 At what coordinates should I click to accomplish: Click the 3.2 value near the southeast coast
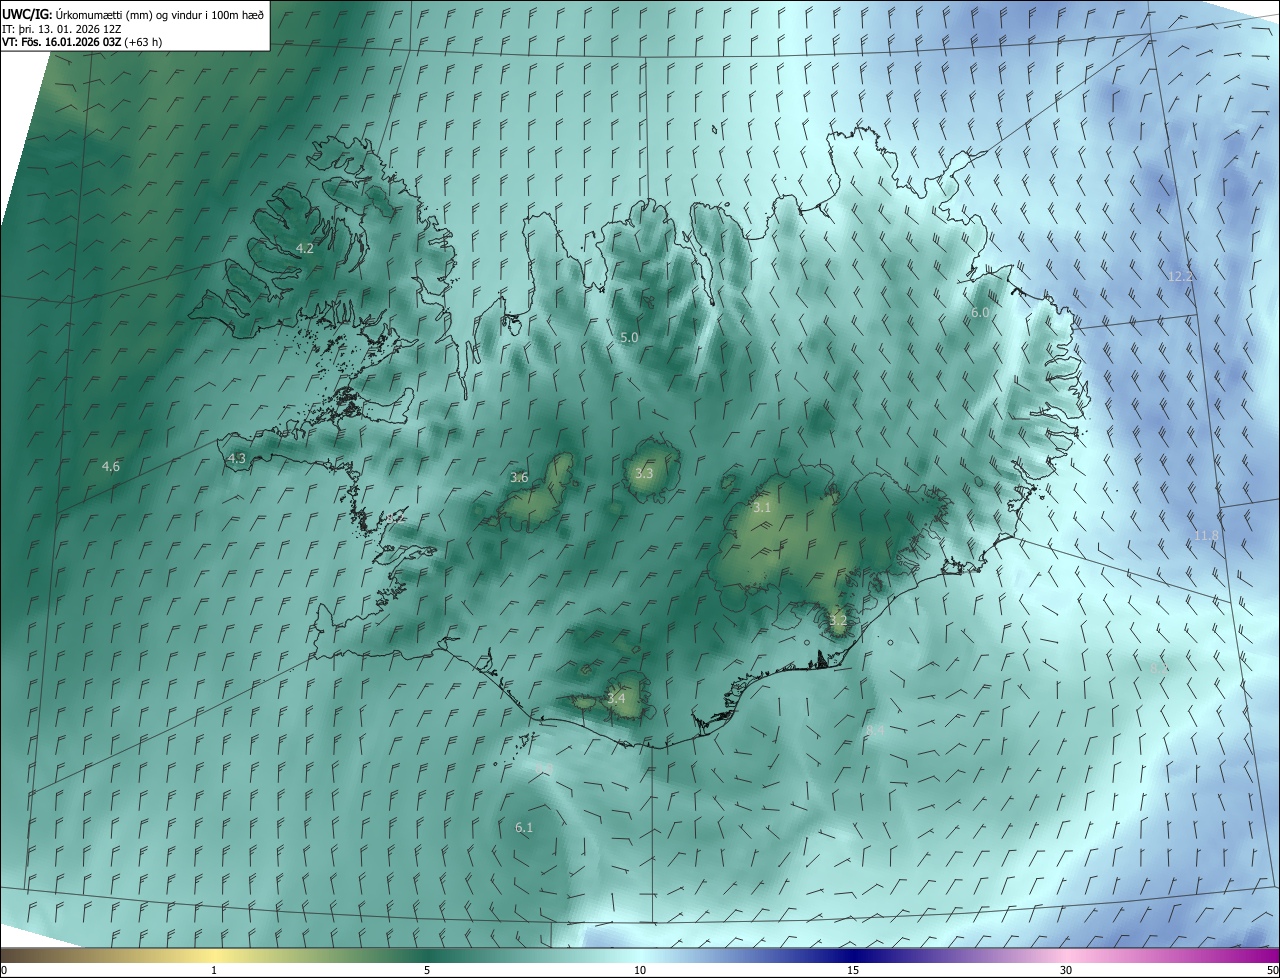pyautogui.click(x=838, y=620)
